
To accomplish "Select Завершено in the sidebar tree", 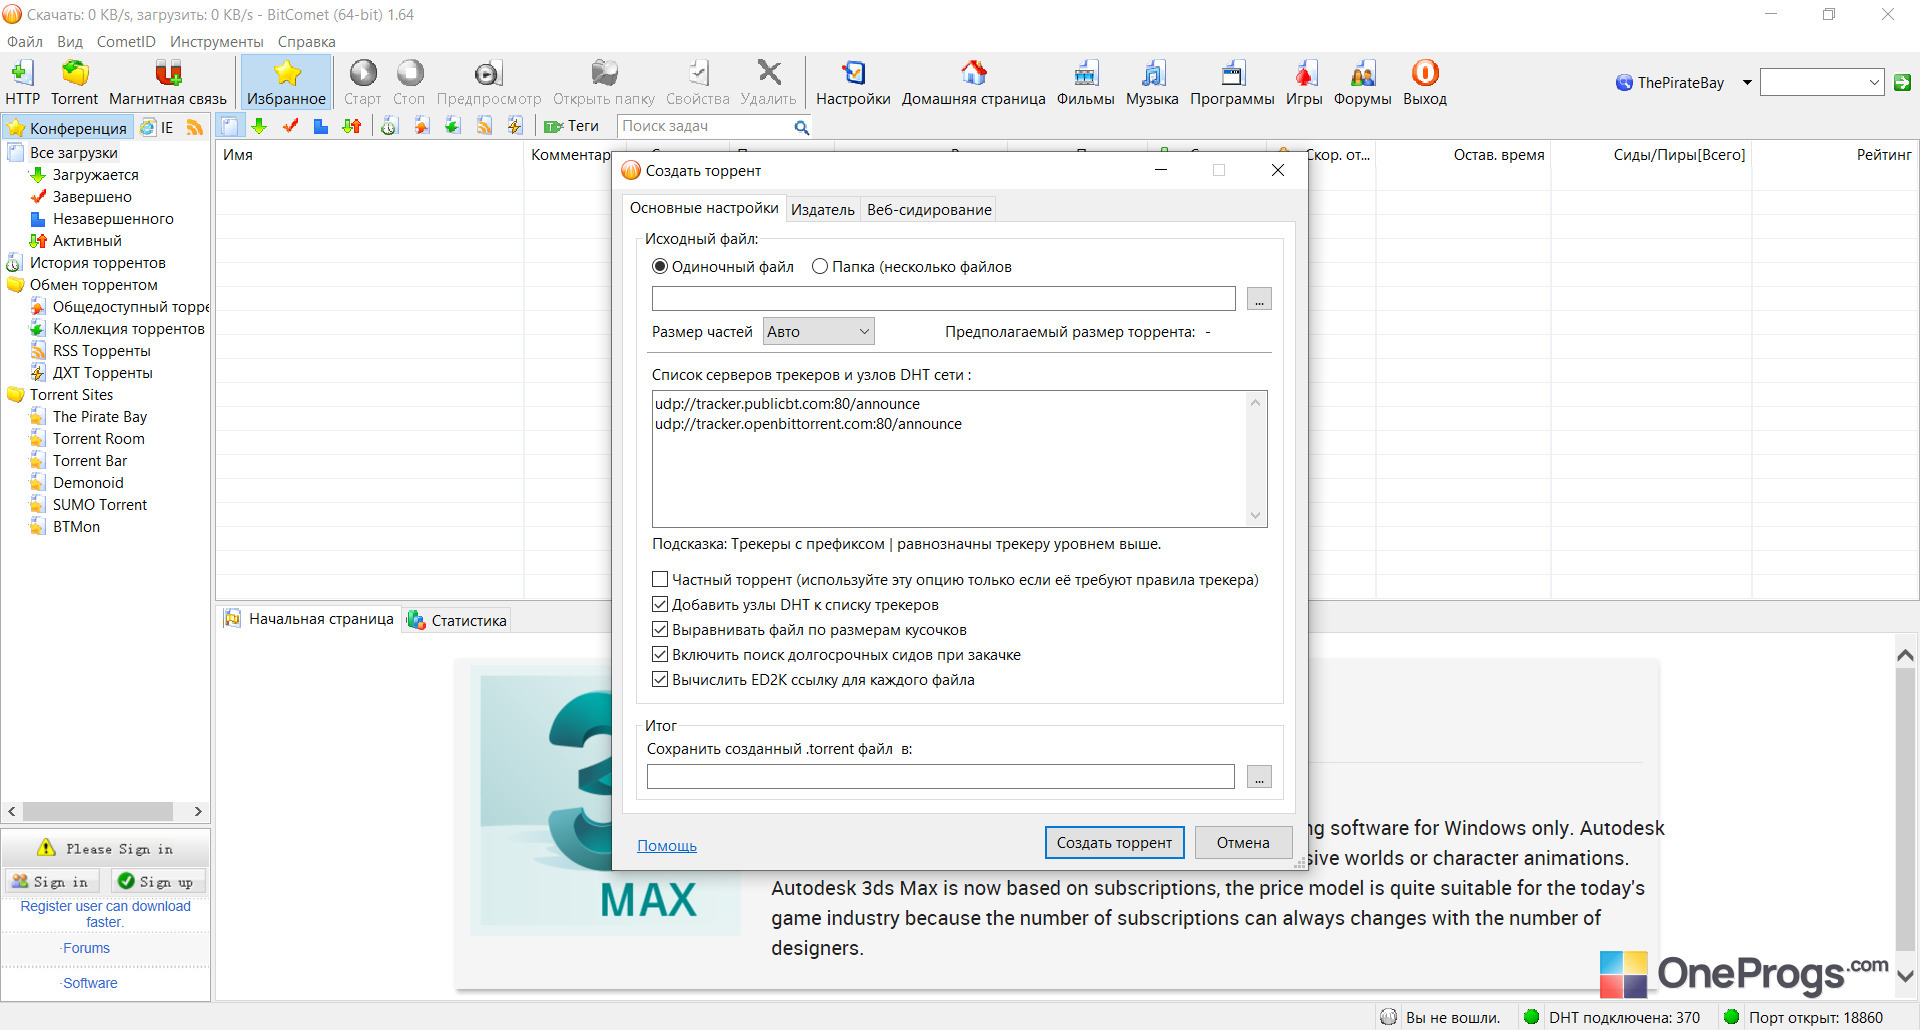I will point(91,197).
